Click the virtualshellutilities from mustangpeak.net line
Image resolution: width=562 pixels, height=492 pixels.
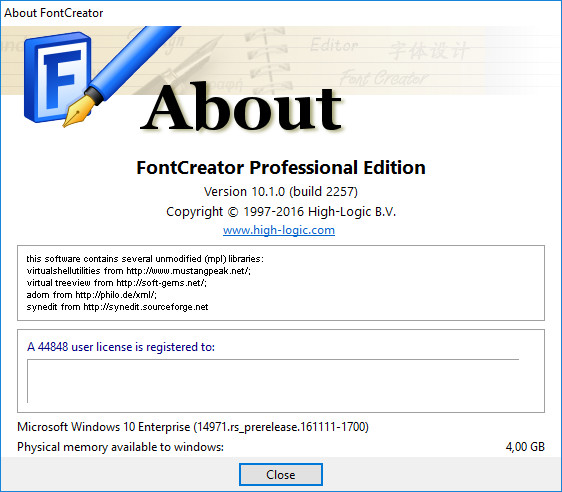pyautogui.click(x=139, y=271)
